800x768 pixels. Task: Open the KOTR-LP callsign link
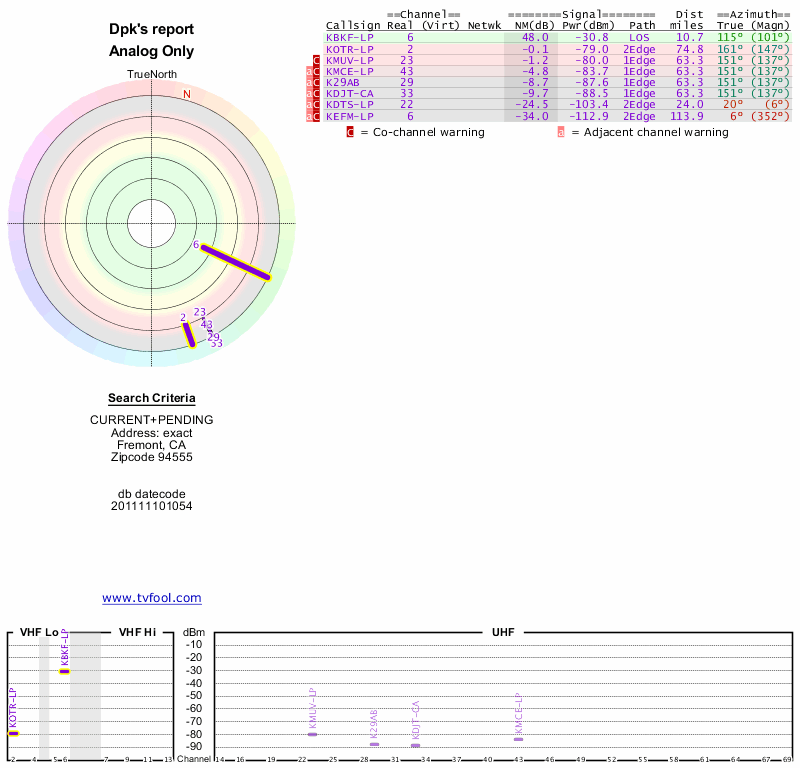[x=349, y=48]
